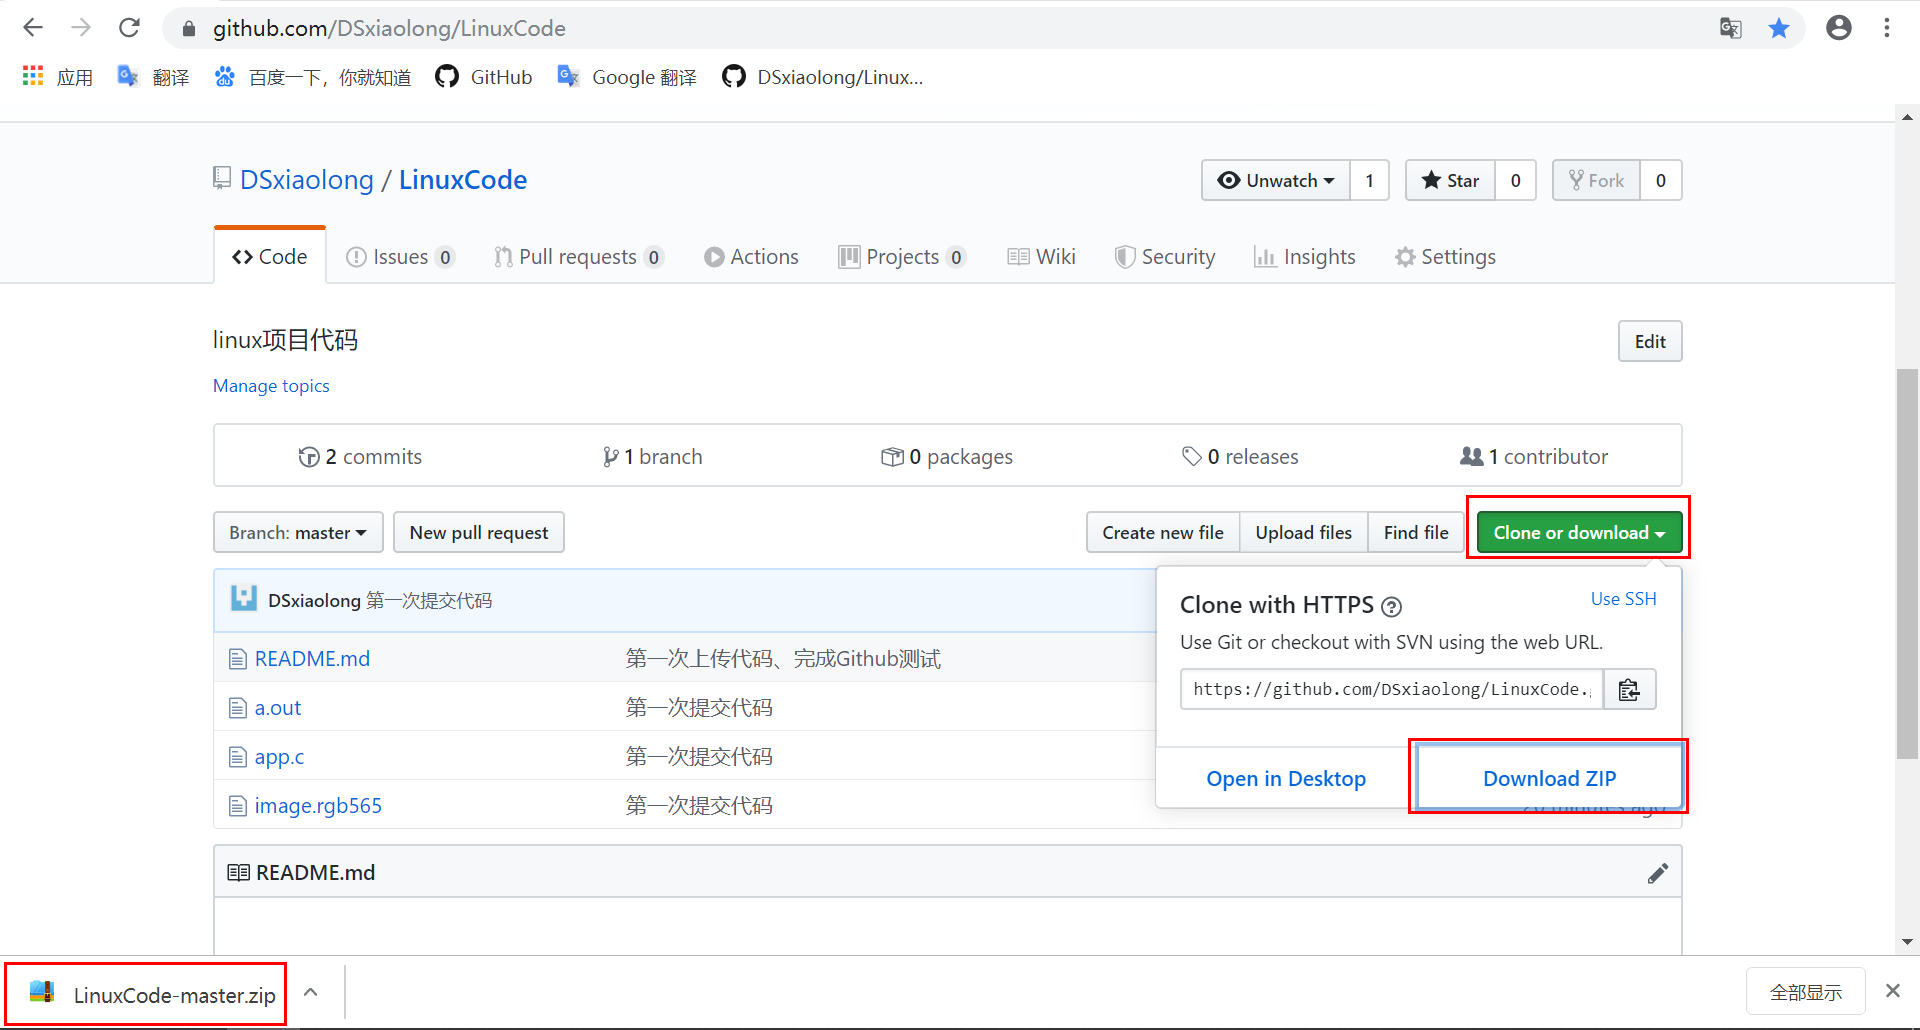Screen dimensions: 1920x1030
Task: Open the image.rgb565 file
Action: [x=318, y=806]
